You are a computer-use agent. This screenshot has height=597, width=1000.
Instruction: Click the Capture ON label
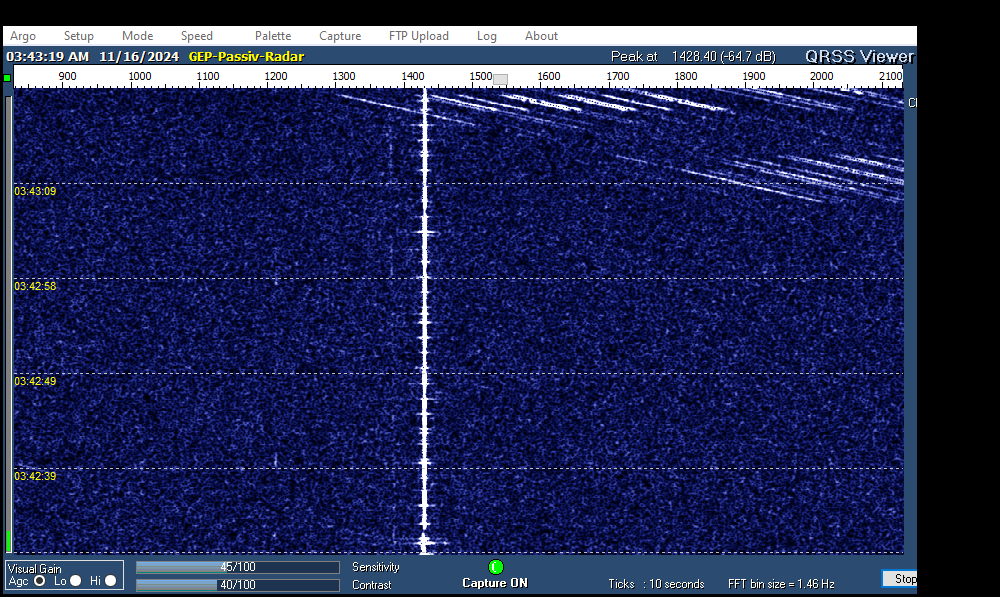click(495, 583)
